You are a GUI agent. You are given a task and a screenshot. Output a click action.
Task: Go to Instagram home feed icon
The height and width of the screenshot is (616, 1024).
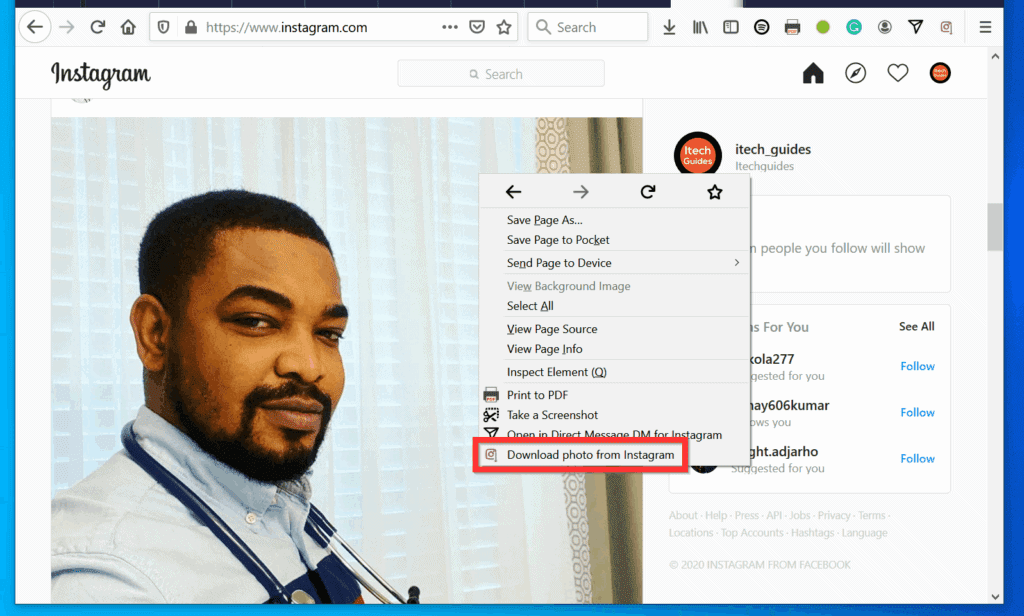(x=813, y=73)
